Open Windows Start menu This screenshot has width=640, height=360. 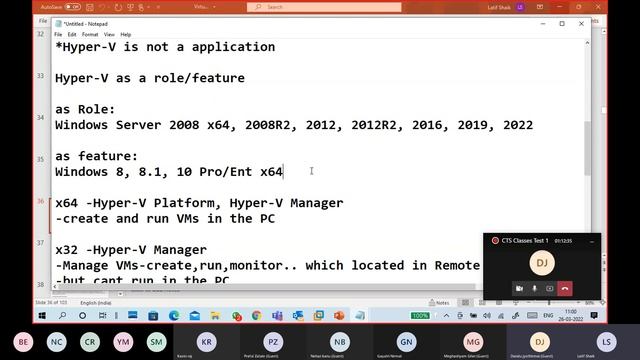pyautogui.click(x=42, y=316)
